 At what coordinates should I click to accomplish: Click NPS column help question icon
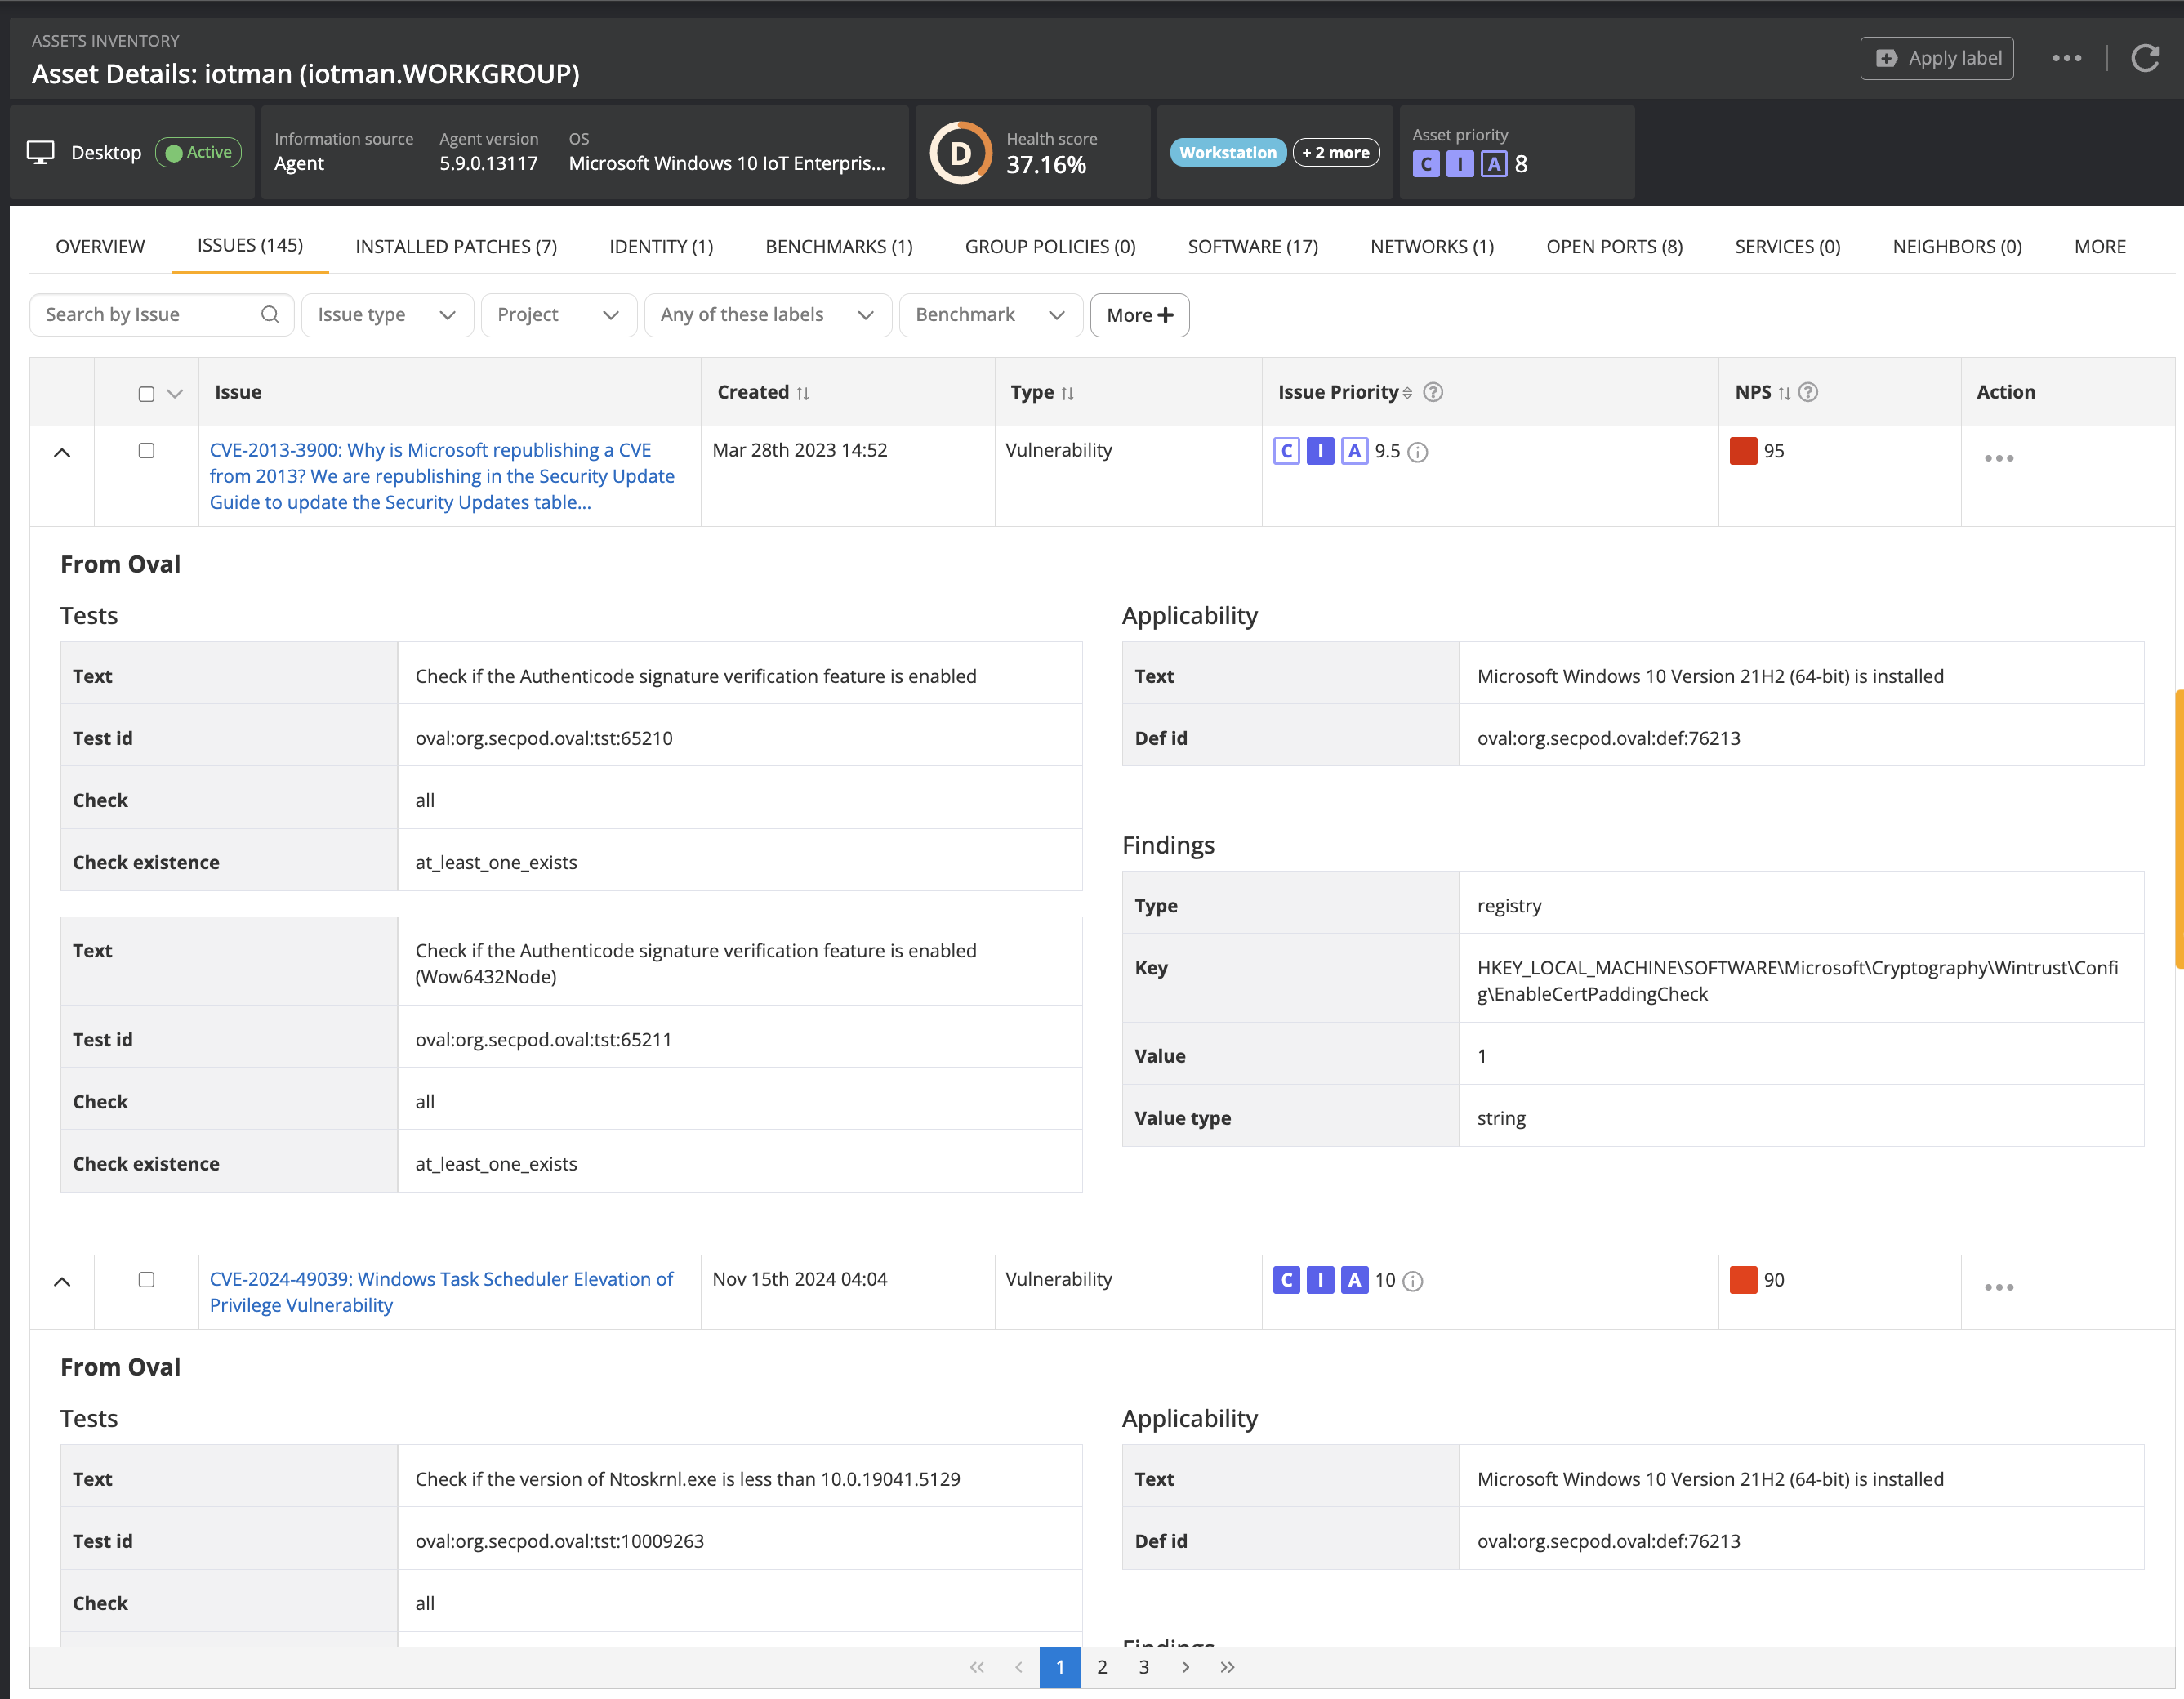pyautogui.click(x=1807, y=392)
